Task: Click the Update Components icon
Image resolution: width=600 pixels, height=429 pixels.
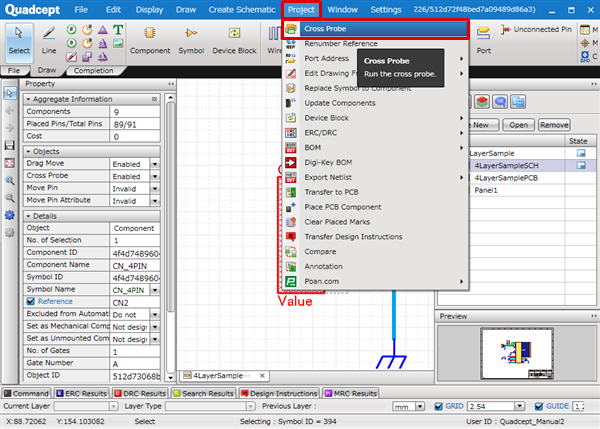Action: tap(291, 103)
